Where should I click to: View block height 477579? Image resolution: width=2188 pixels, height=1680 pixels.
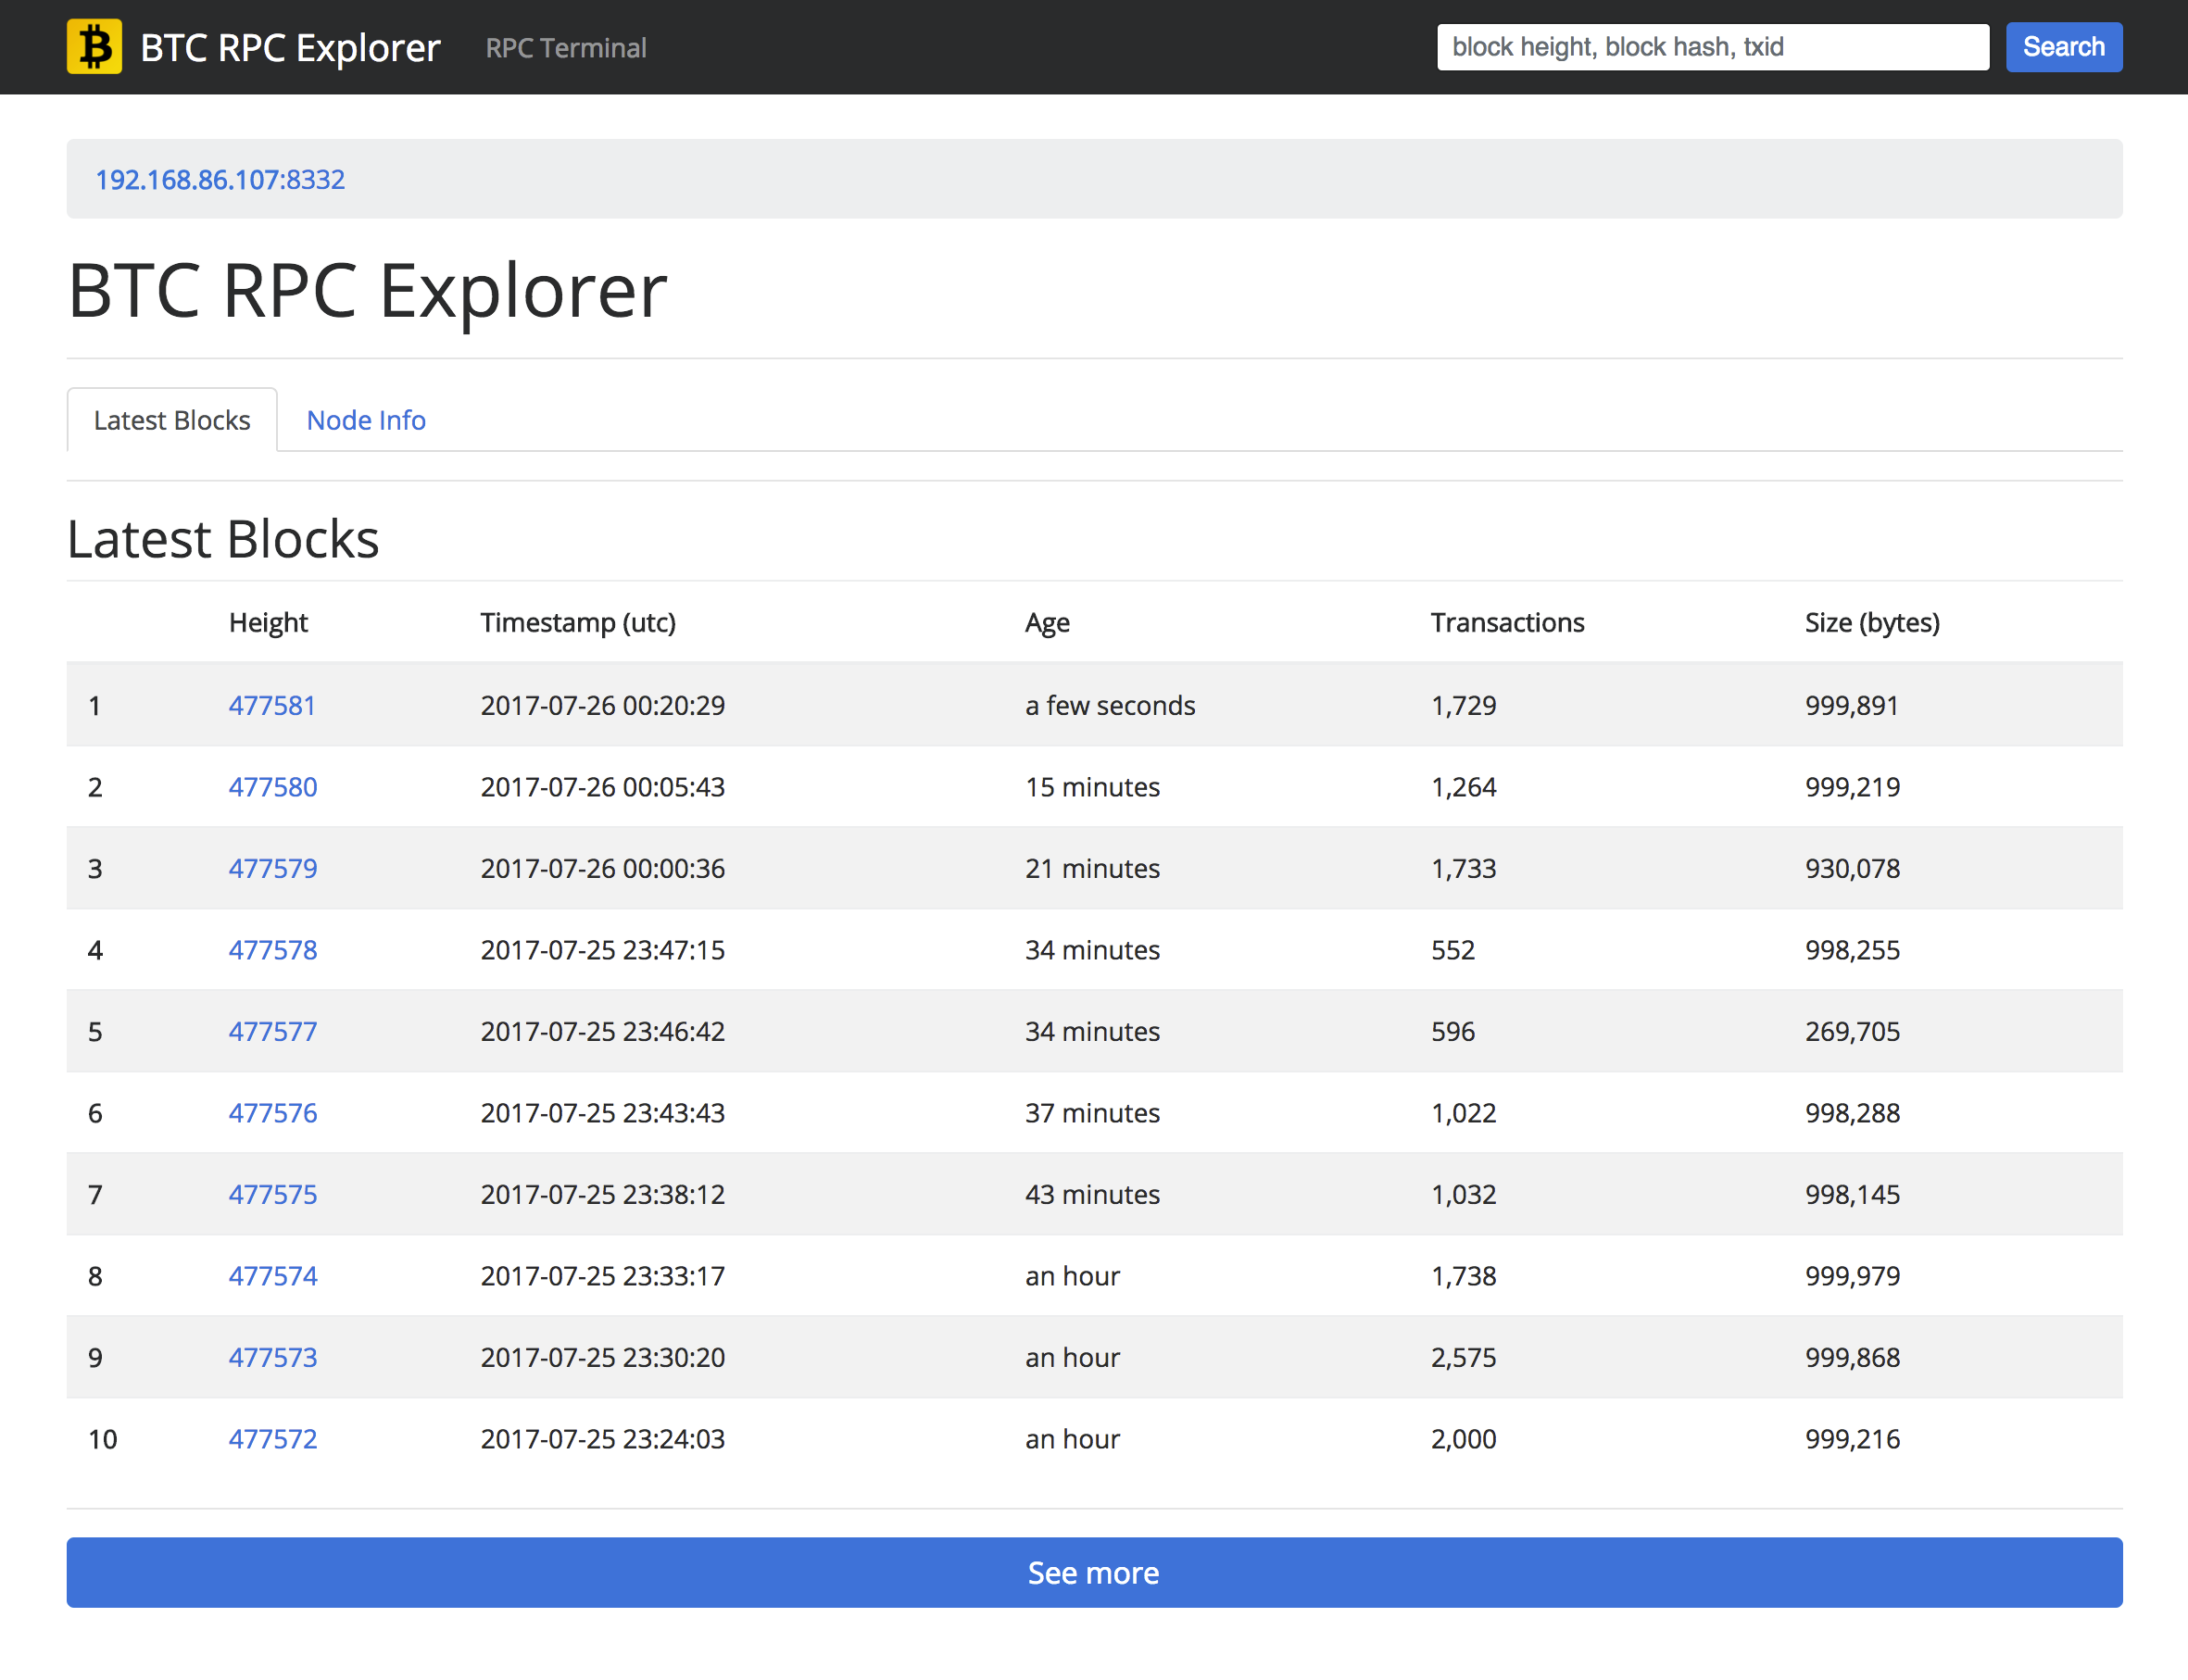click(273, 868)
